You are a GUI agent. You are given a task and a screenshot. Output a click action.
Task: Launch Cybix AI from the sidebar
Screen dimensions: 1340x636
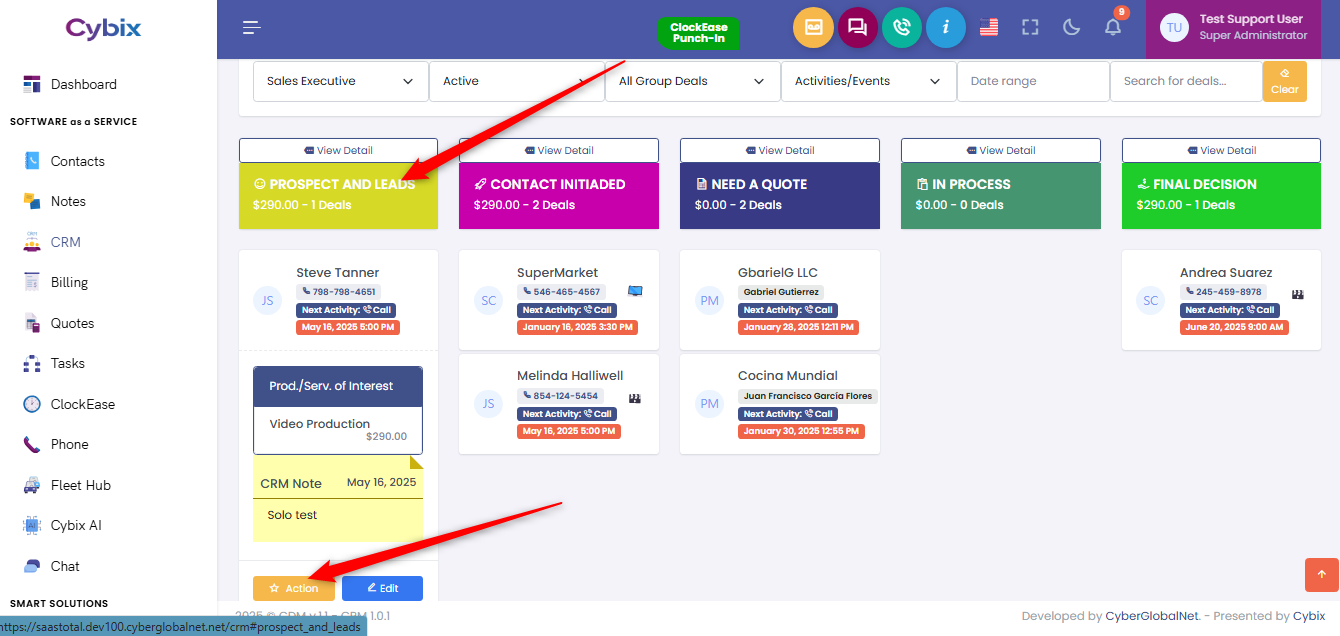point(76,525)
